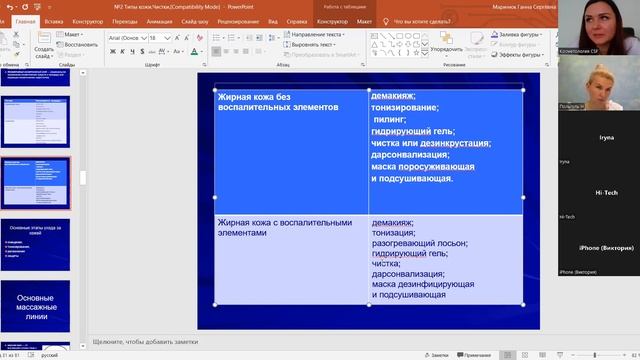Screen dimensions: 640x360
Task: Open the font name combo box
Action: click(127, 38)
